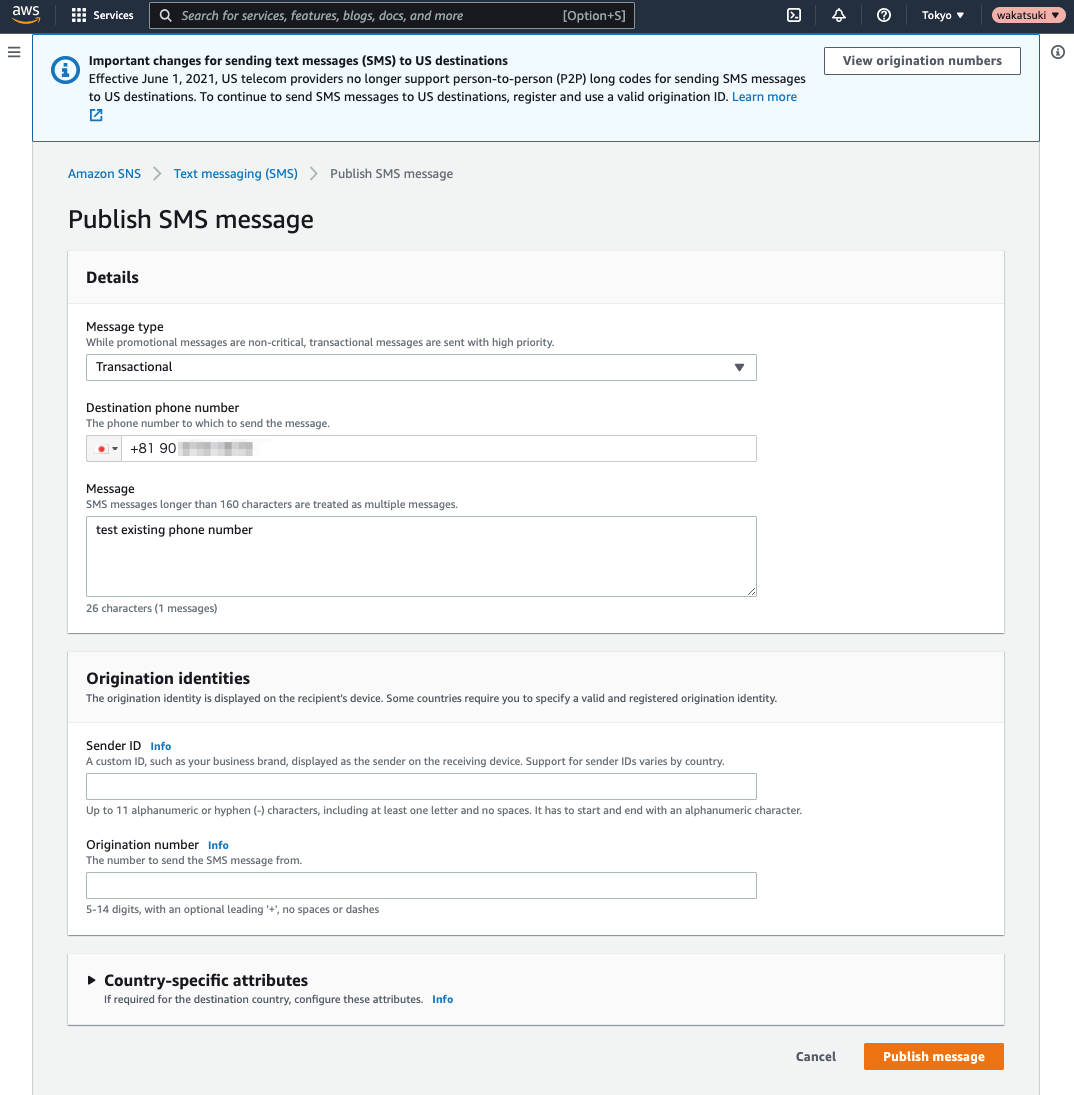Screen dimensions: 1074x1095
Task: Launch CloudShell from the top bar
Action: coord(794,15)
